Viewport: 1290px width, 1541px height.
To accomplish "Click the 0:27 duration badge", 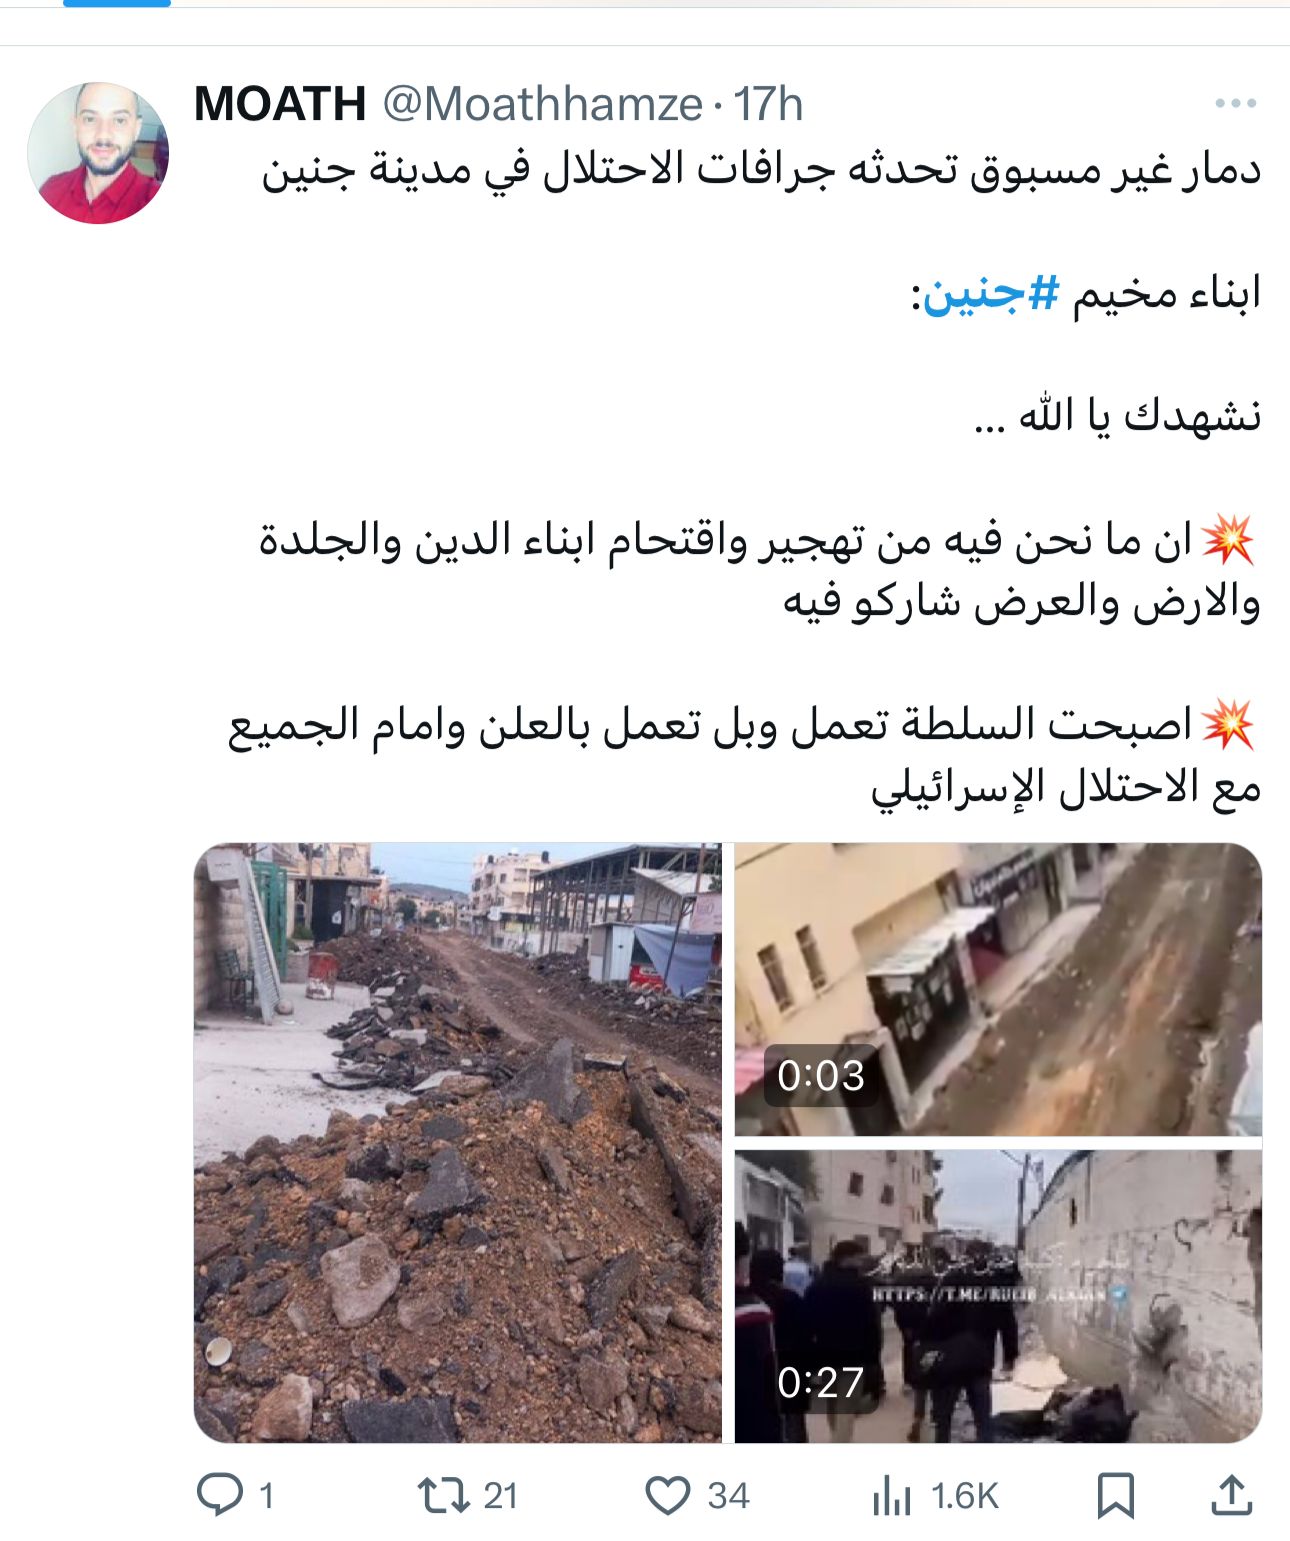I will coord(821,1383).
